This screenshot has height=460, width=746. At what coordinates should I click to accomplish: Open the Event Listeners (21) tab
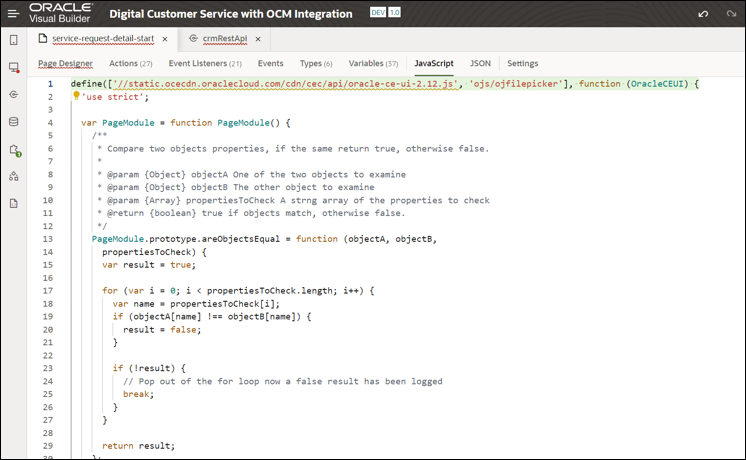[205, 63]
